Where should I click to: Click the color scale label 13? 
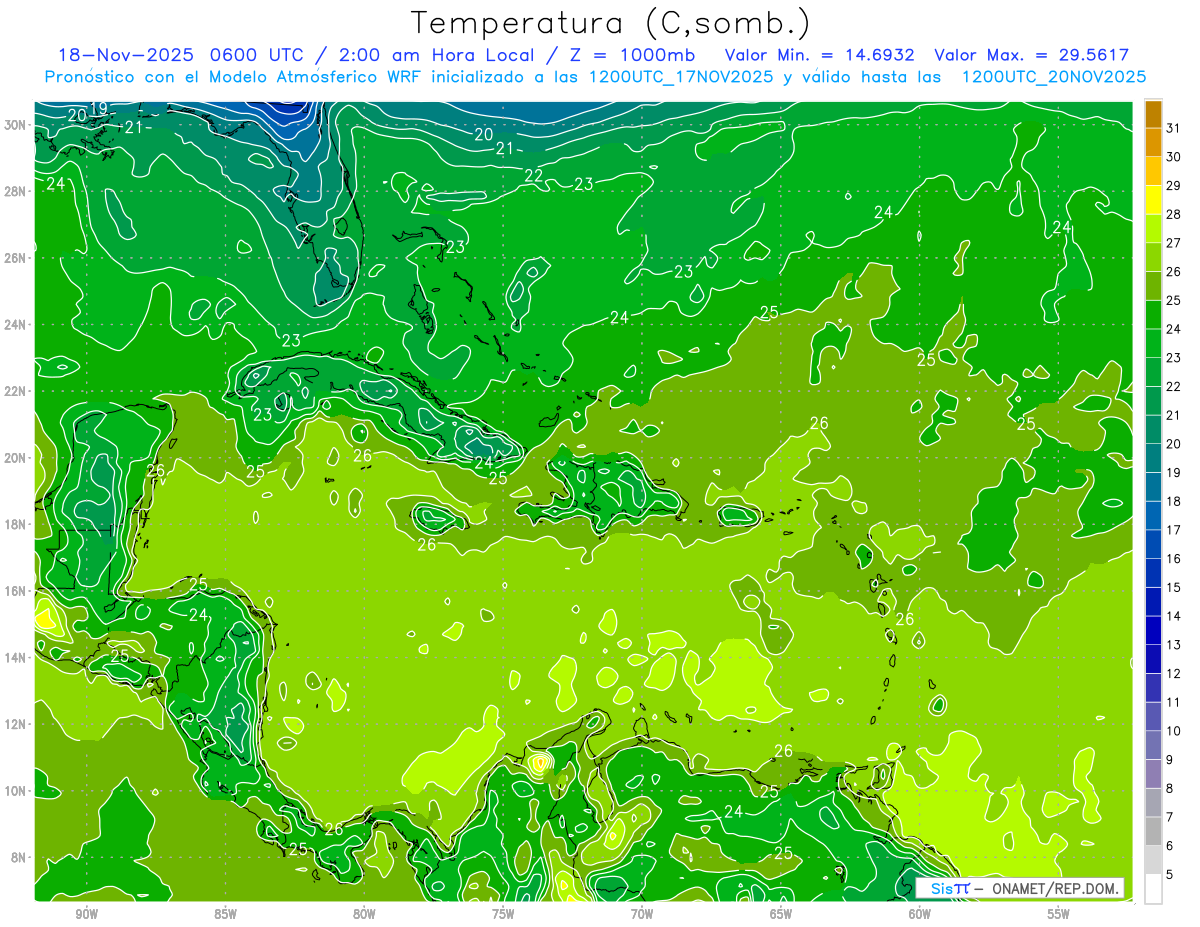point(1173,645)
